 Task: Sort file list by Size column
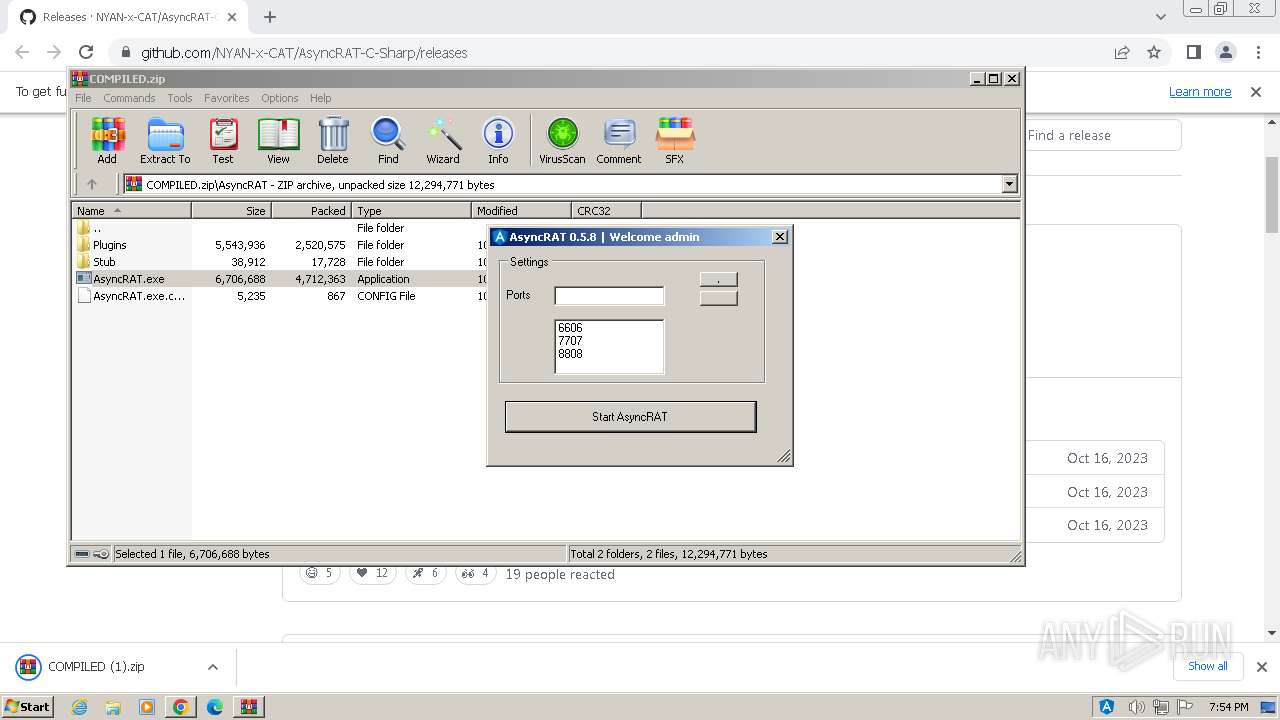(x=231, y=210)
